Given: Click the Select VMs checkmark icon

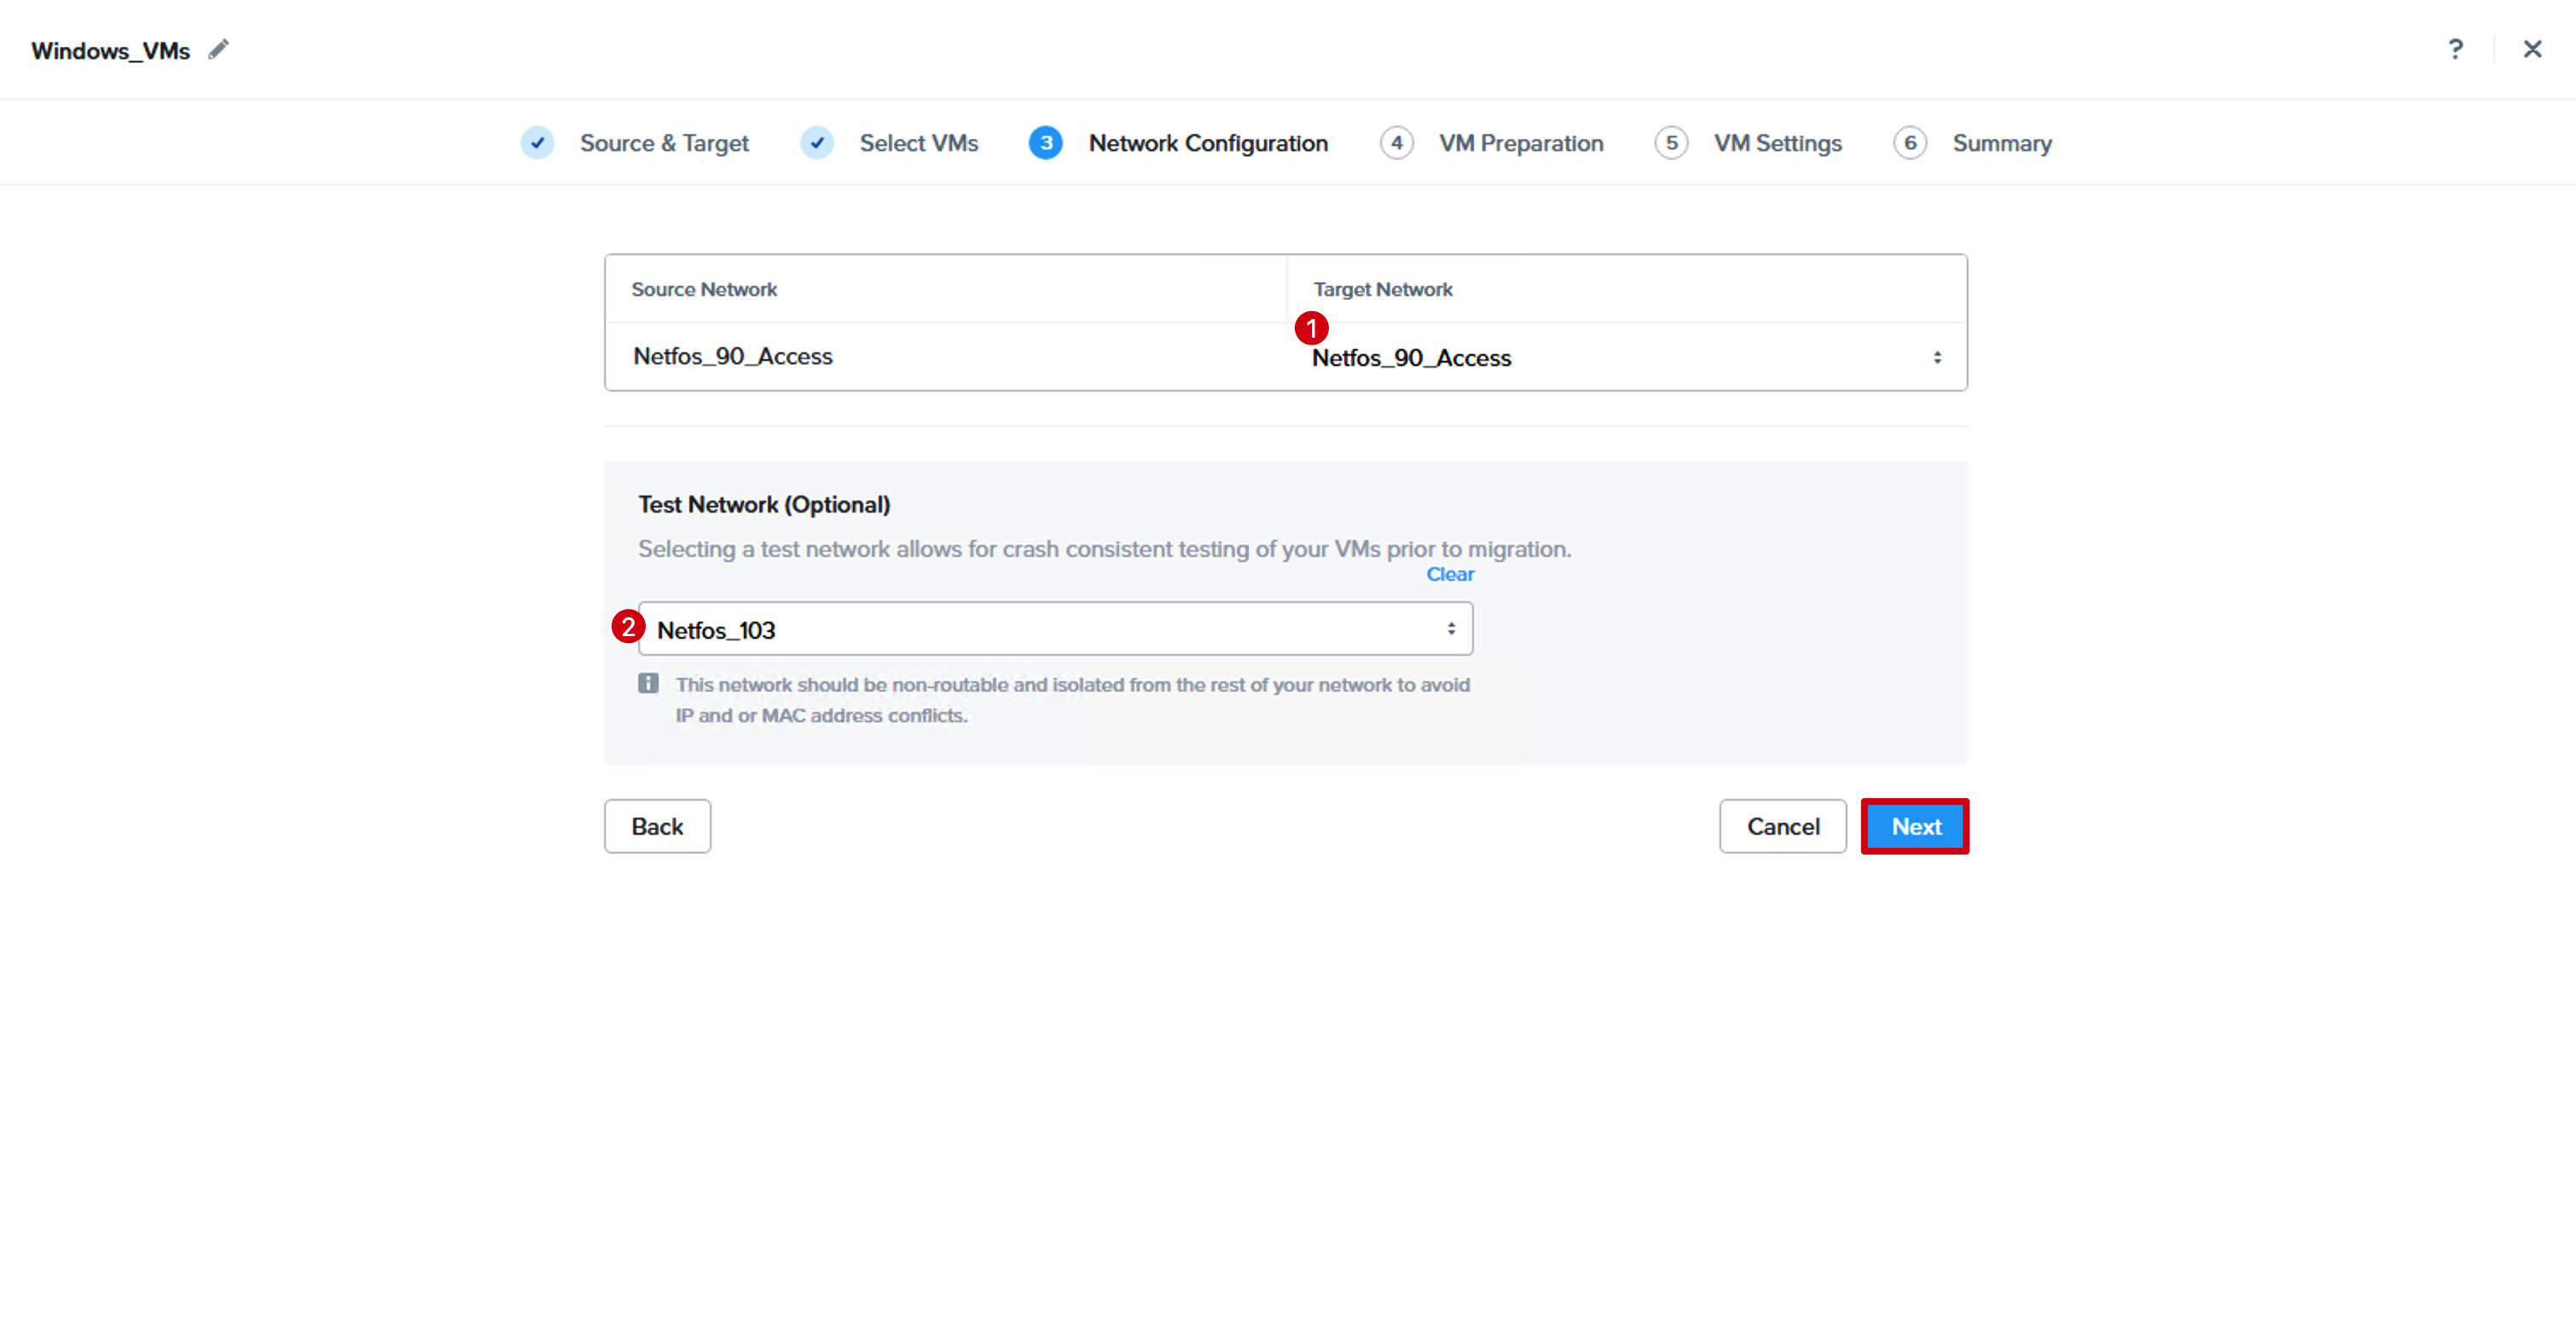Looking at the screenshot, I should pyautogui.click(x=817, y=143).
